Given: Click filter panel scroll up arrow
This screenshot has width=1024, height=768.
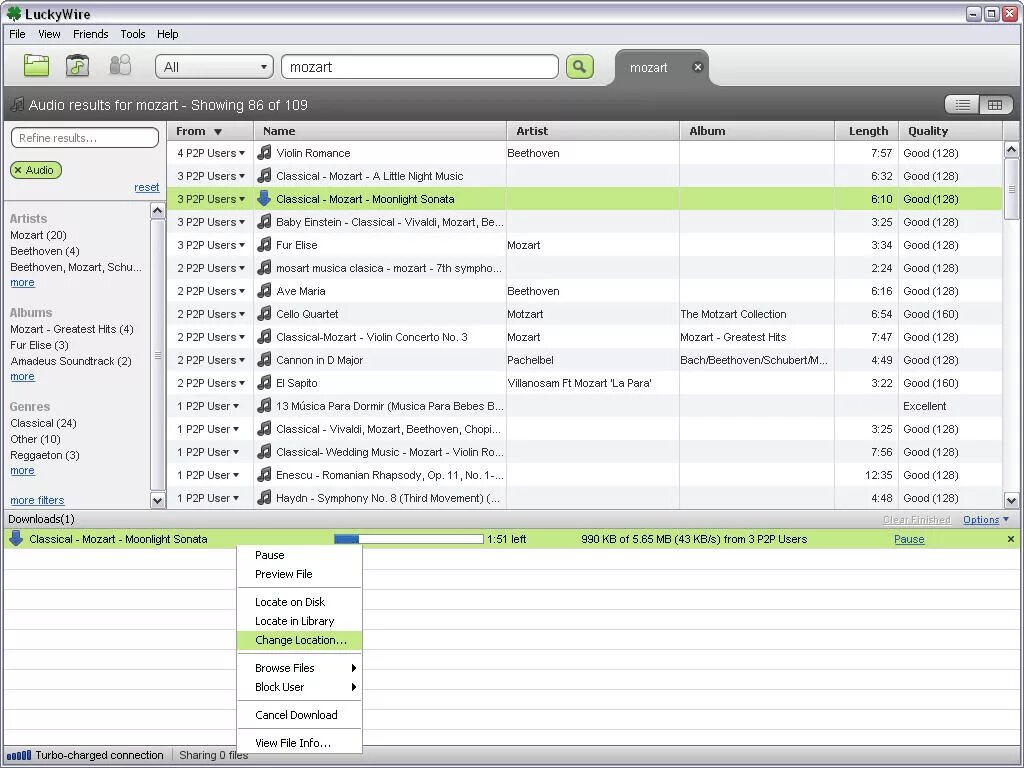Looking at the screenshot, I should (157, 210).
